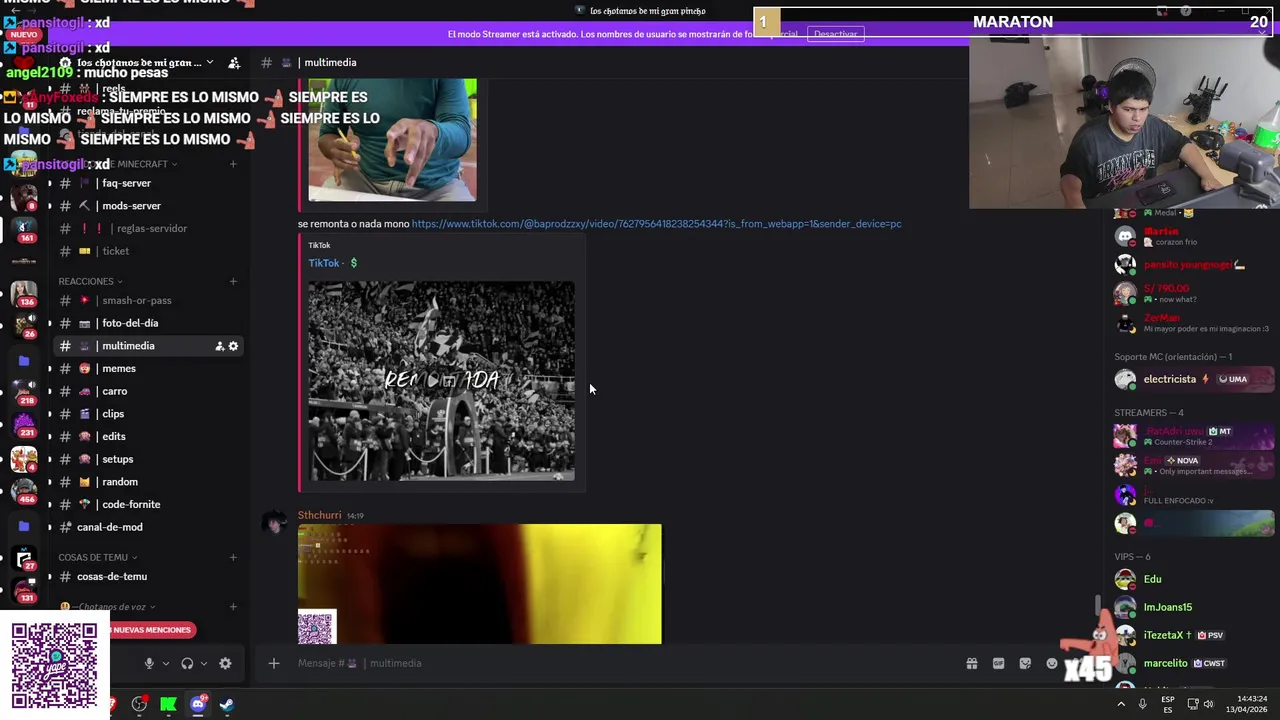Image resolution: width=1280 pixels, height=720 pixels.
Task: Add a channel to the Minecraft category
Action: point(233,164)
